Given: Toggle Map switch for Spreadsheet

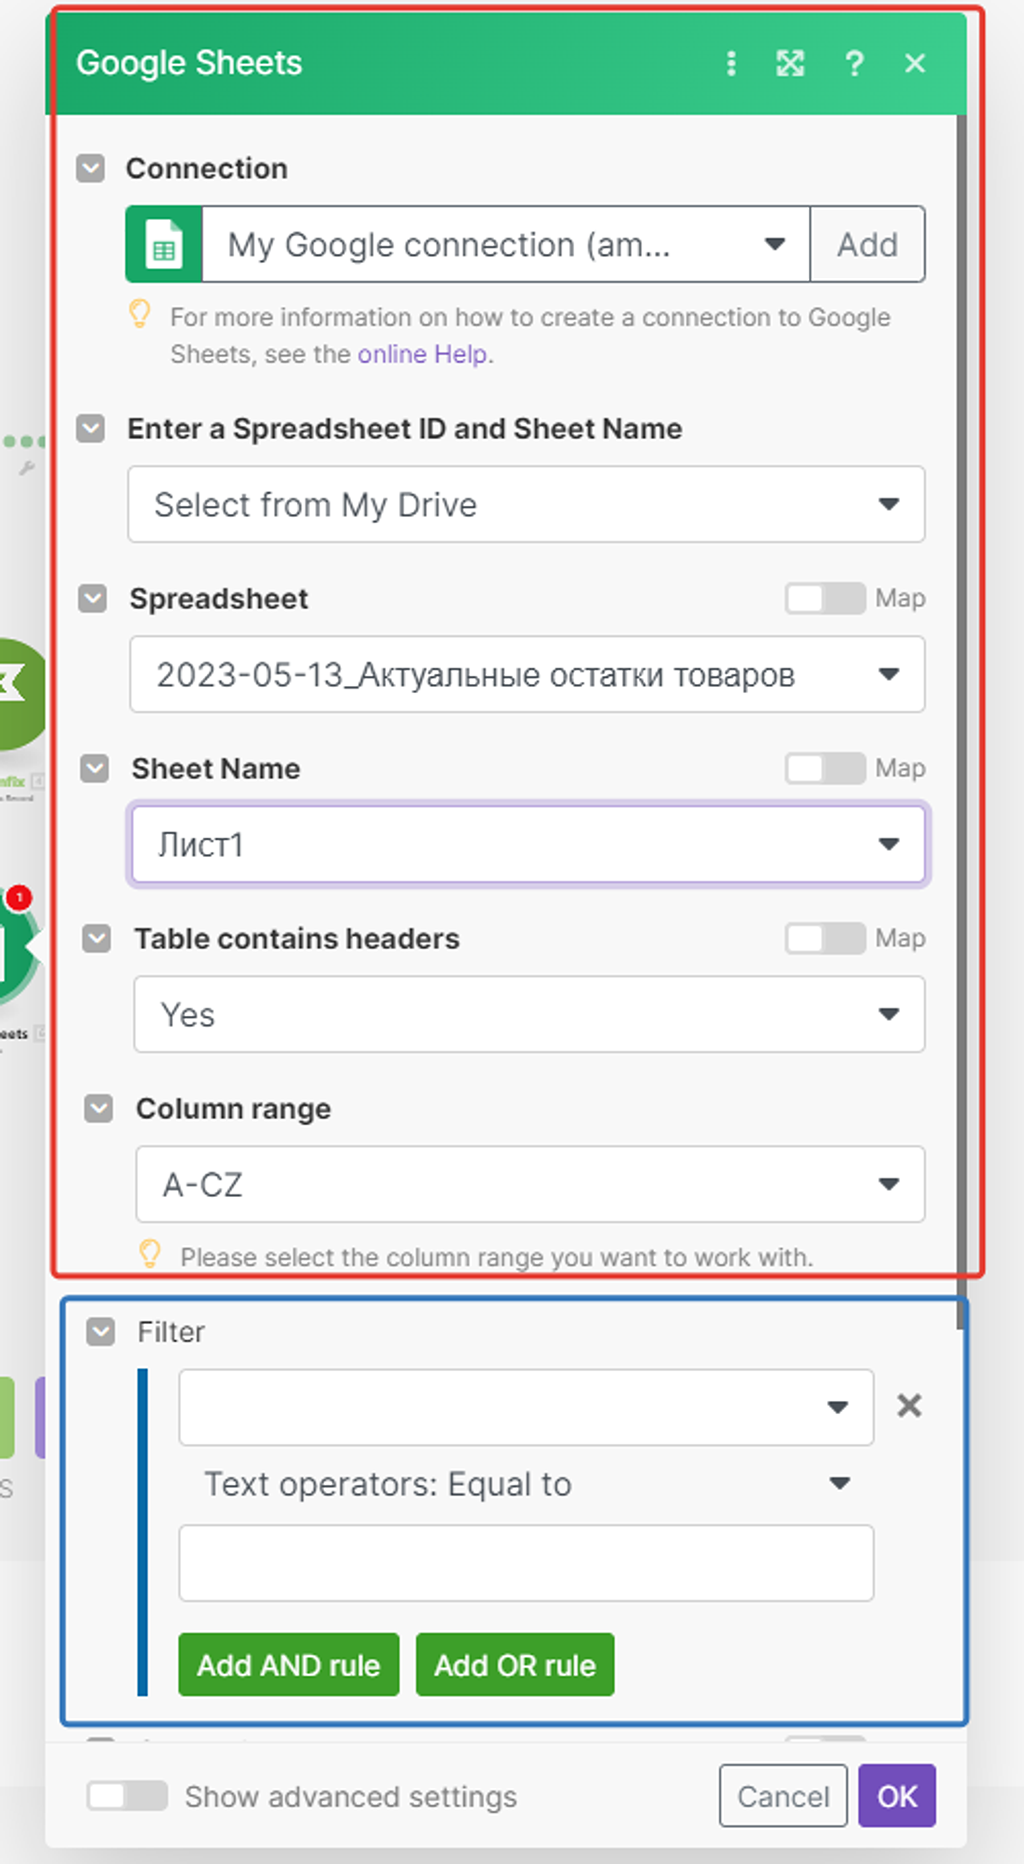Looking at the screenshot, I should pos(825,598).
